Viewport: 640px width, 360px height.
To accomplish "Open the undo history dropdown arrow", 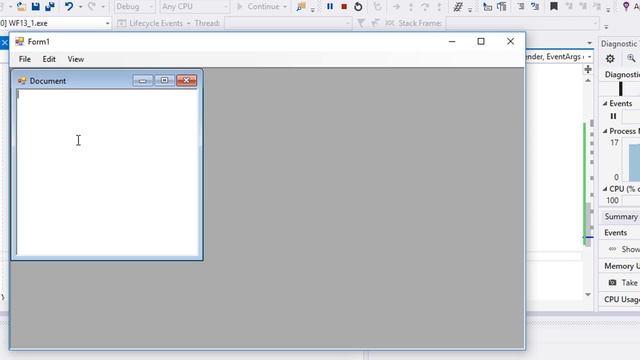I will tap(80, 7).
